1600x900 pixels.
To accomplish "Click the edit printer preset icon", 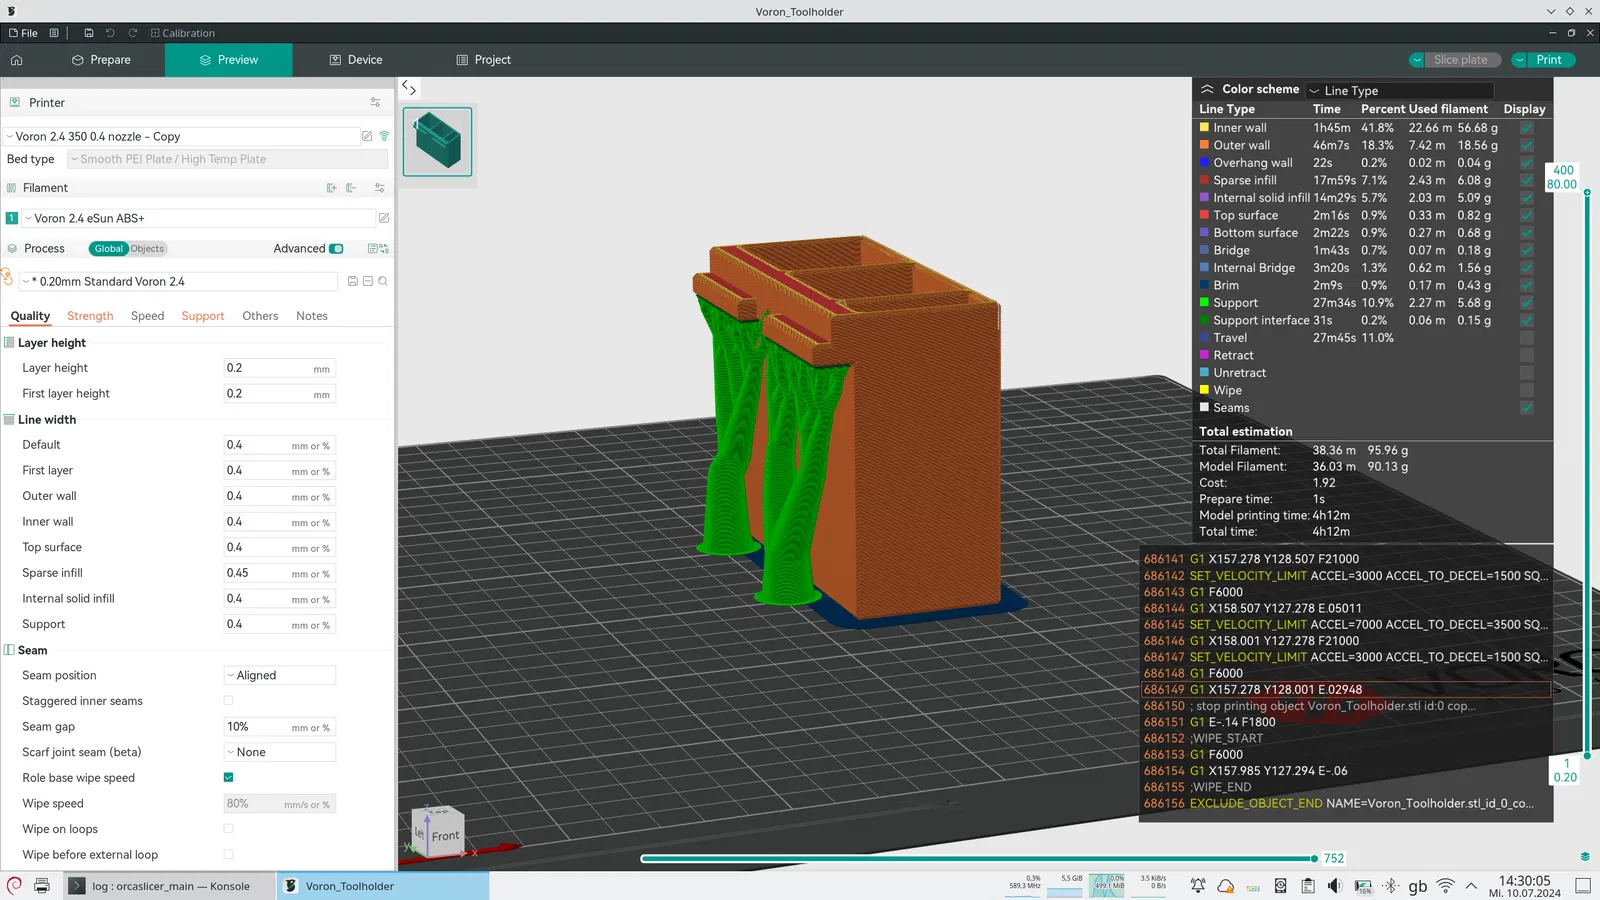I will pos(367,136).
